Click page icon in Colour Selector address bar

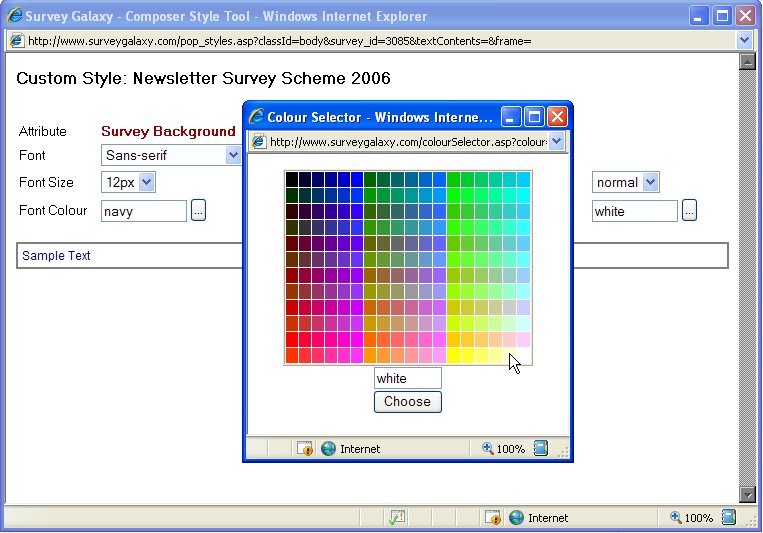point(259,142)
